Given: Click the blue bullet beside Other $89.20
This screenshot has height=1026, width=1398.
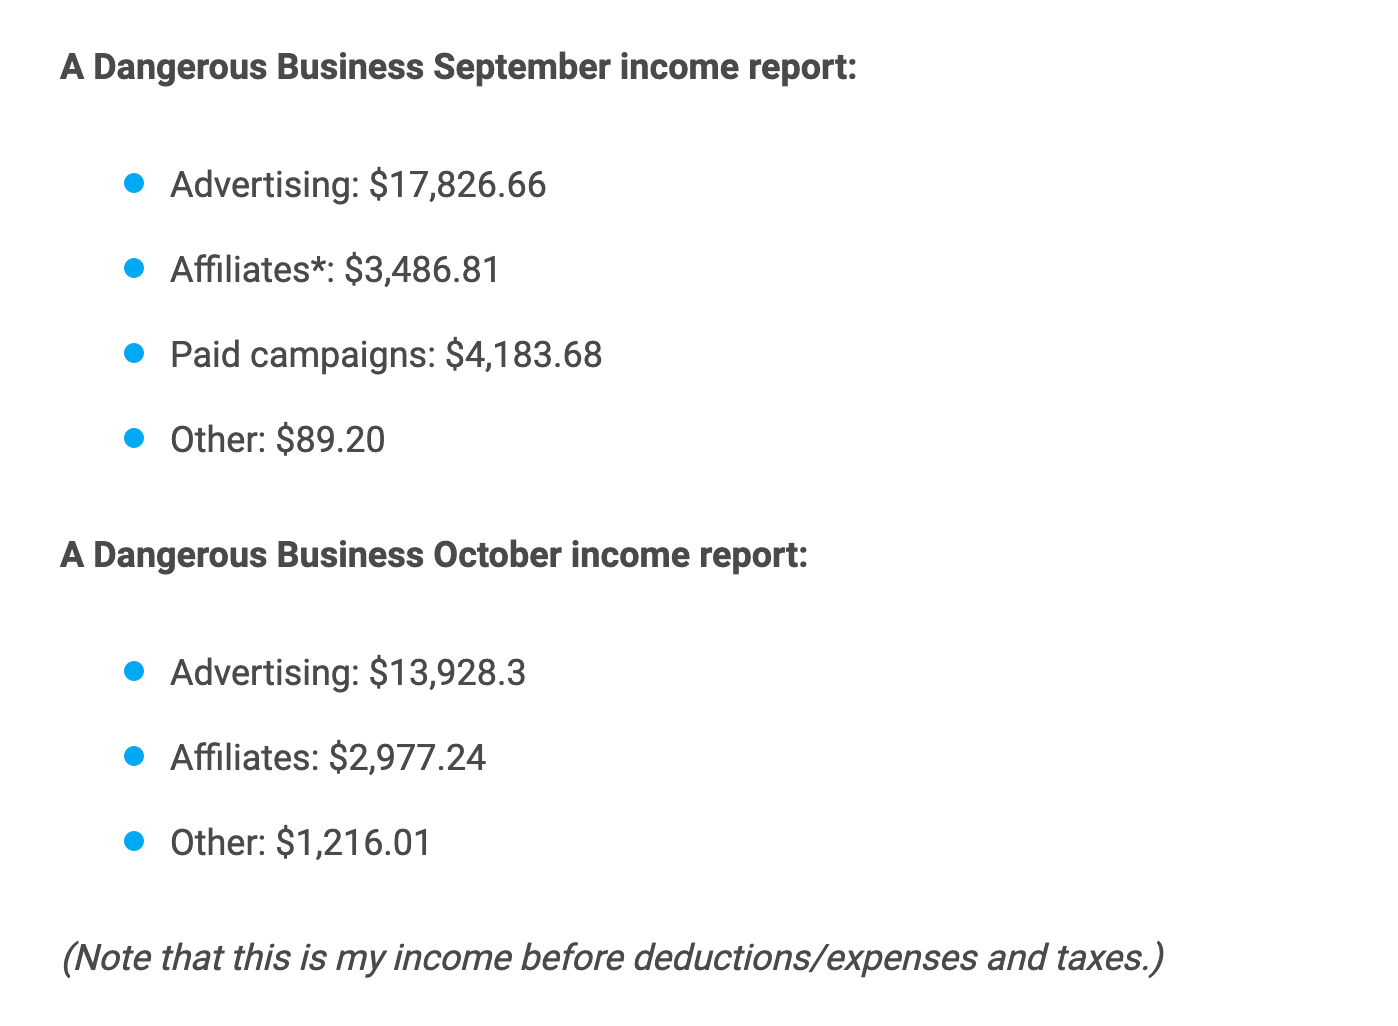Looking at the screenshot, I should tap(134, 439).
